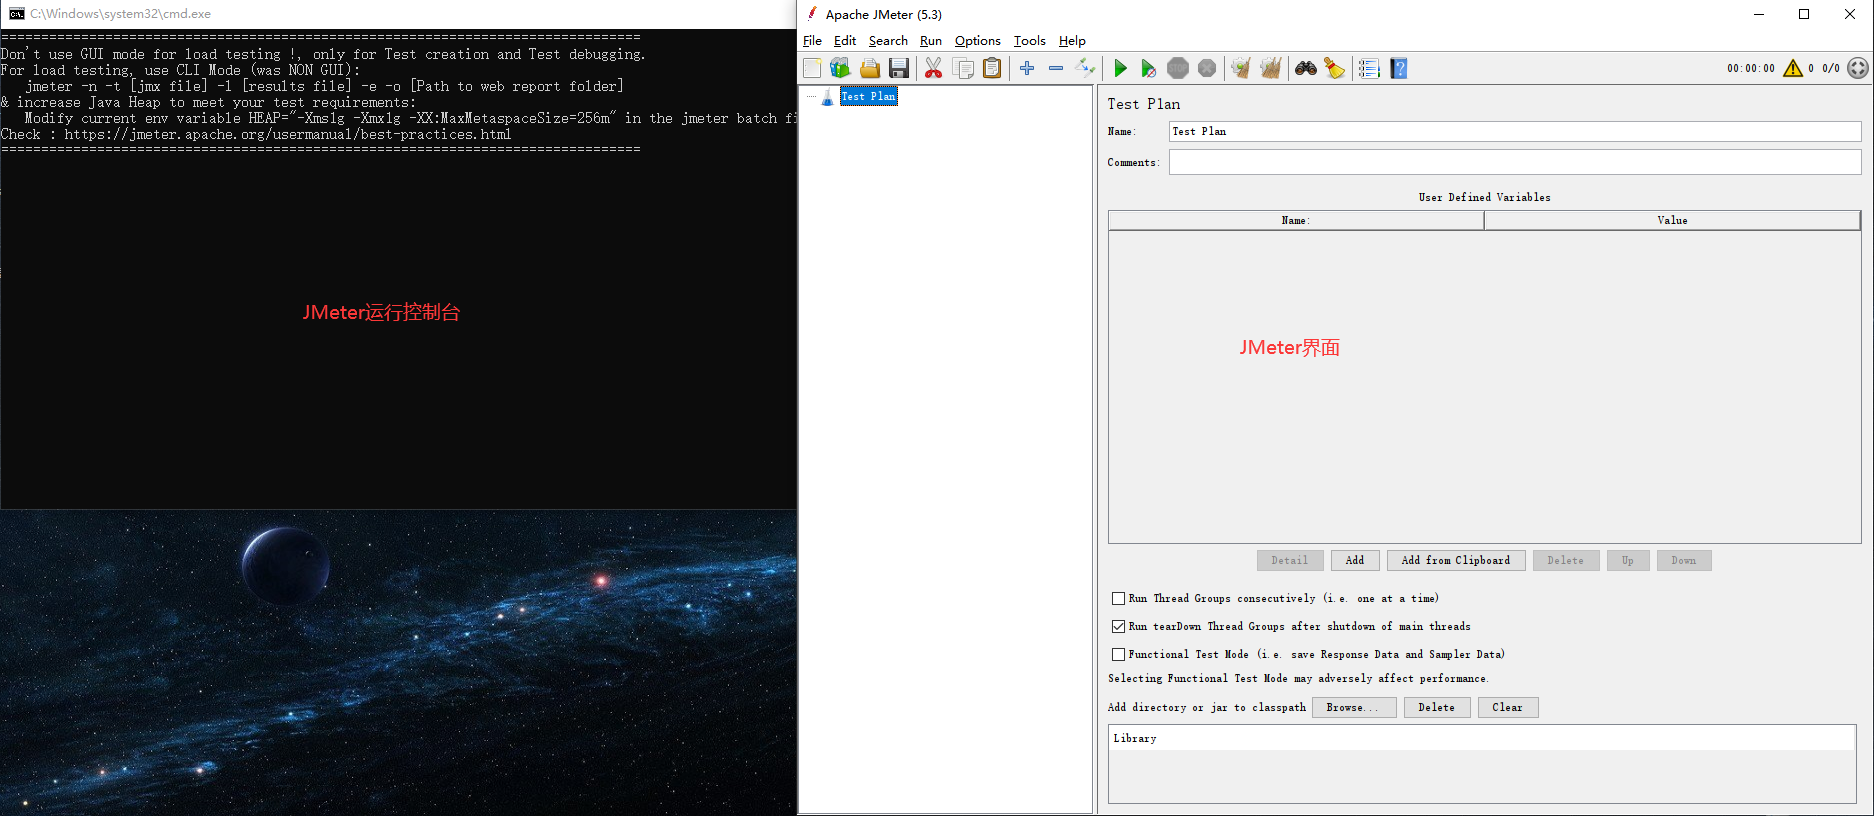Click Add from Clipboard button
The image size is (1874, 816).
1455,560
